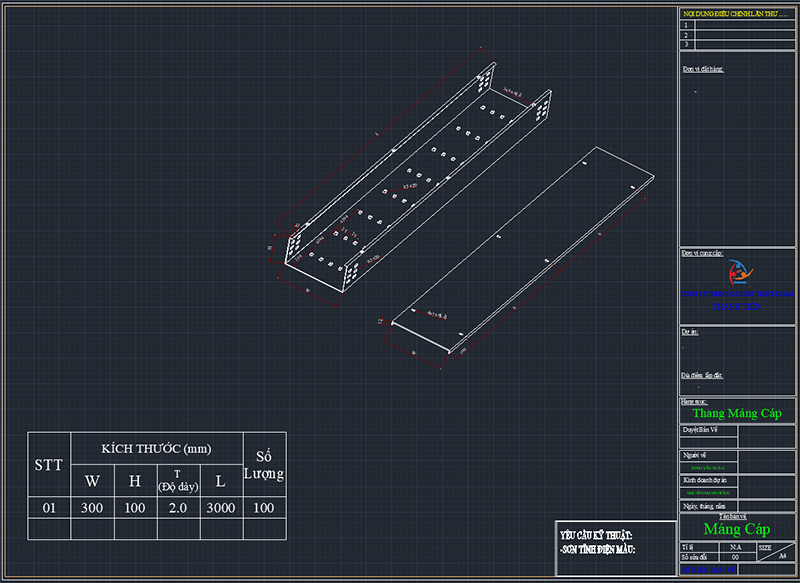This screenshot has height=583, width=800.
Task: Click revision row 1 in the revision table
Action: 736,25
